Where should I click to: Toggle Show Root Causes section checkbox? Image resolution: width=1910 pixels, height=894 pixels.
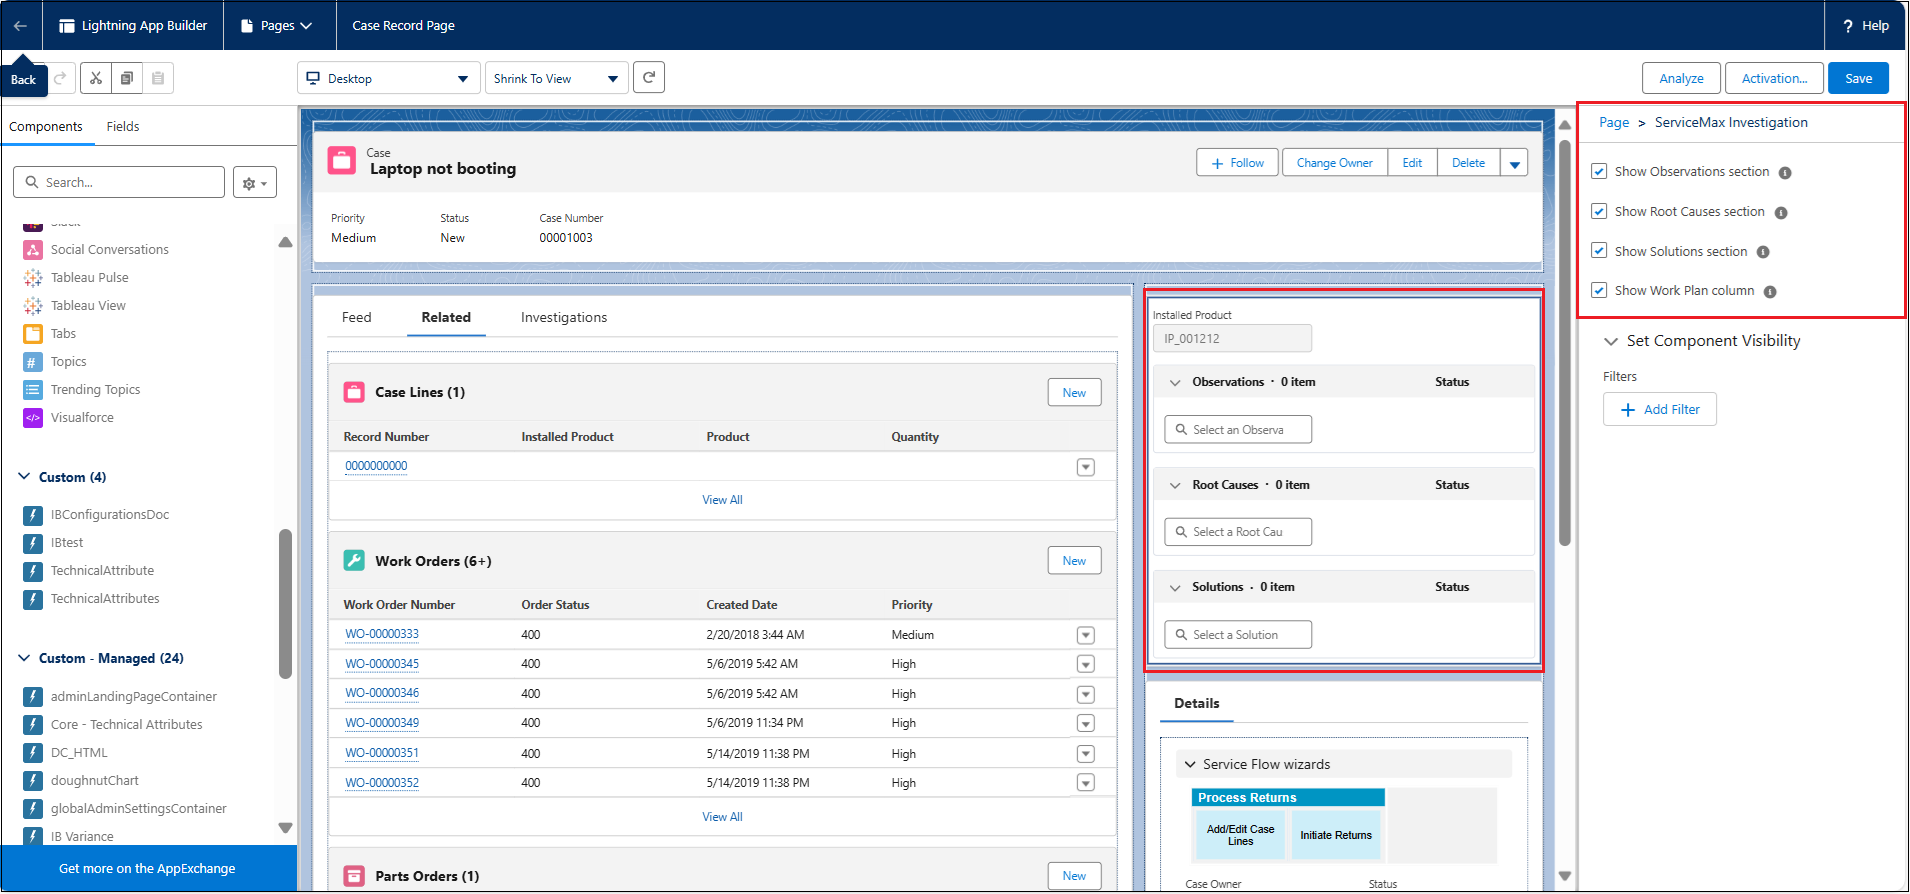tap(1599, 211)
